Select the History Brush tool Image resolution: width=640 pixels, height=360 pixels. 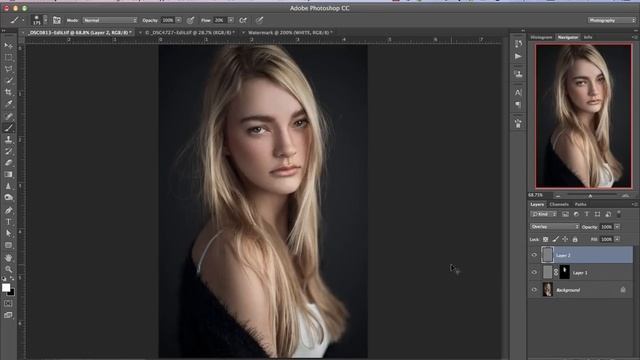[x=8, y=151]
